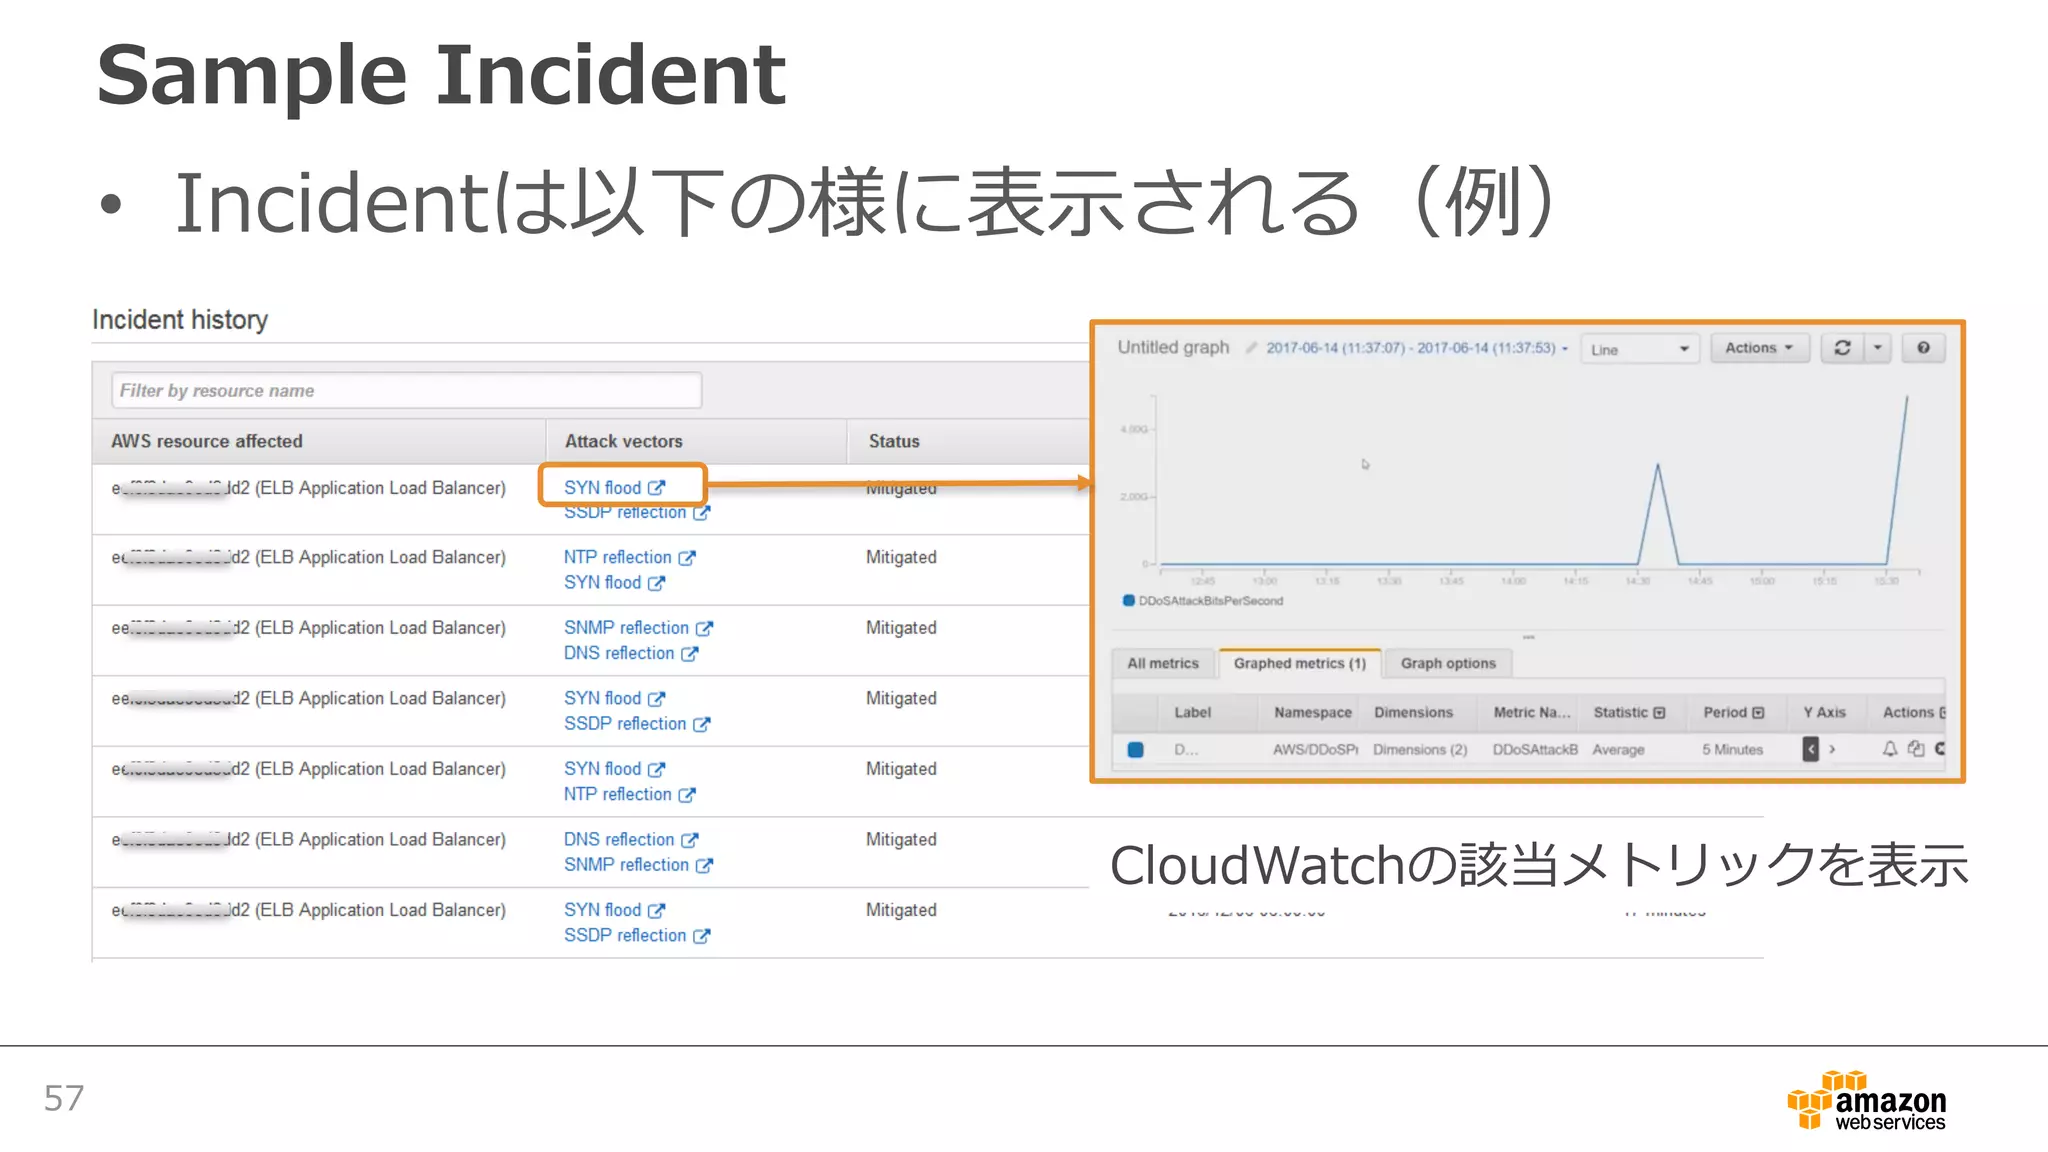2048x1152 pixels.
Task: Click the pencil icon to rename Untitled graph
Action: pyautogui.click(x=1250, y=347)
